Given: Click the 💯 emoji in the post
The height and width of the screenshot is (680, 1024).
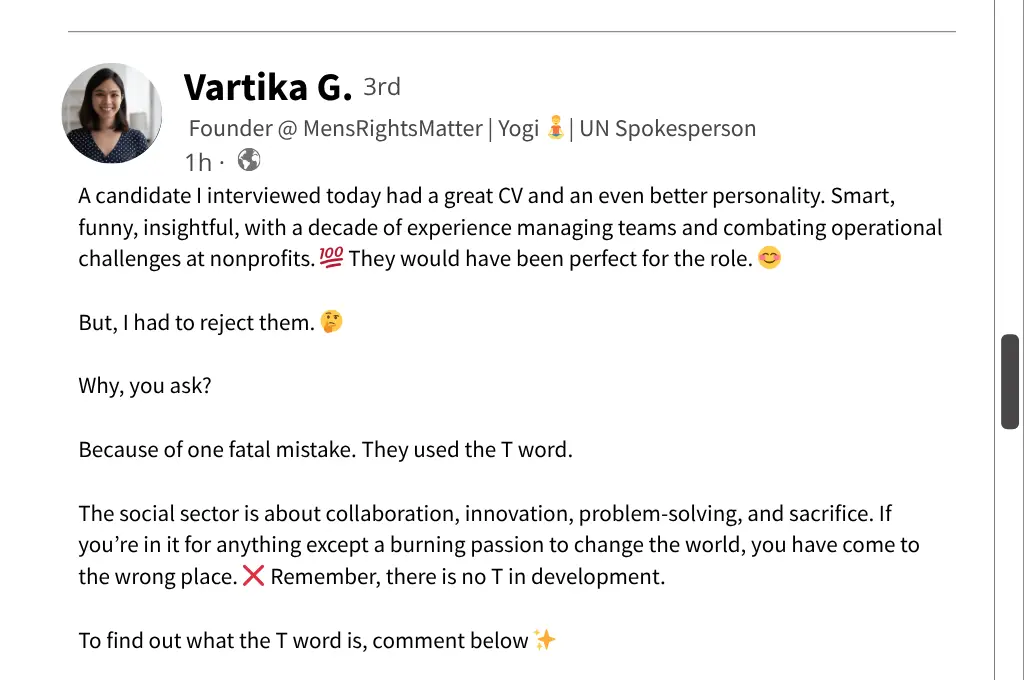Looking at the screenshot, I should click(331, 257).
